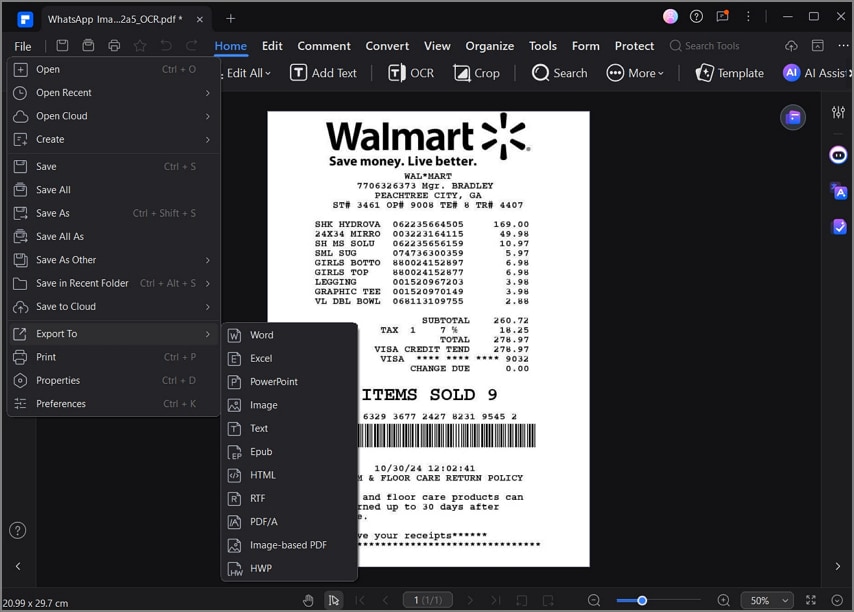Click the Add Text tool
Image resolution: width=854 pixels, height=612 pixels.
pyautogui.click(x=323, y=73)
